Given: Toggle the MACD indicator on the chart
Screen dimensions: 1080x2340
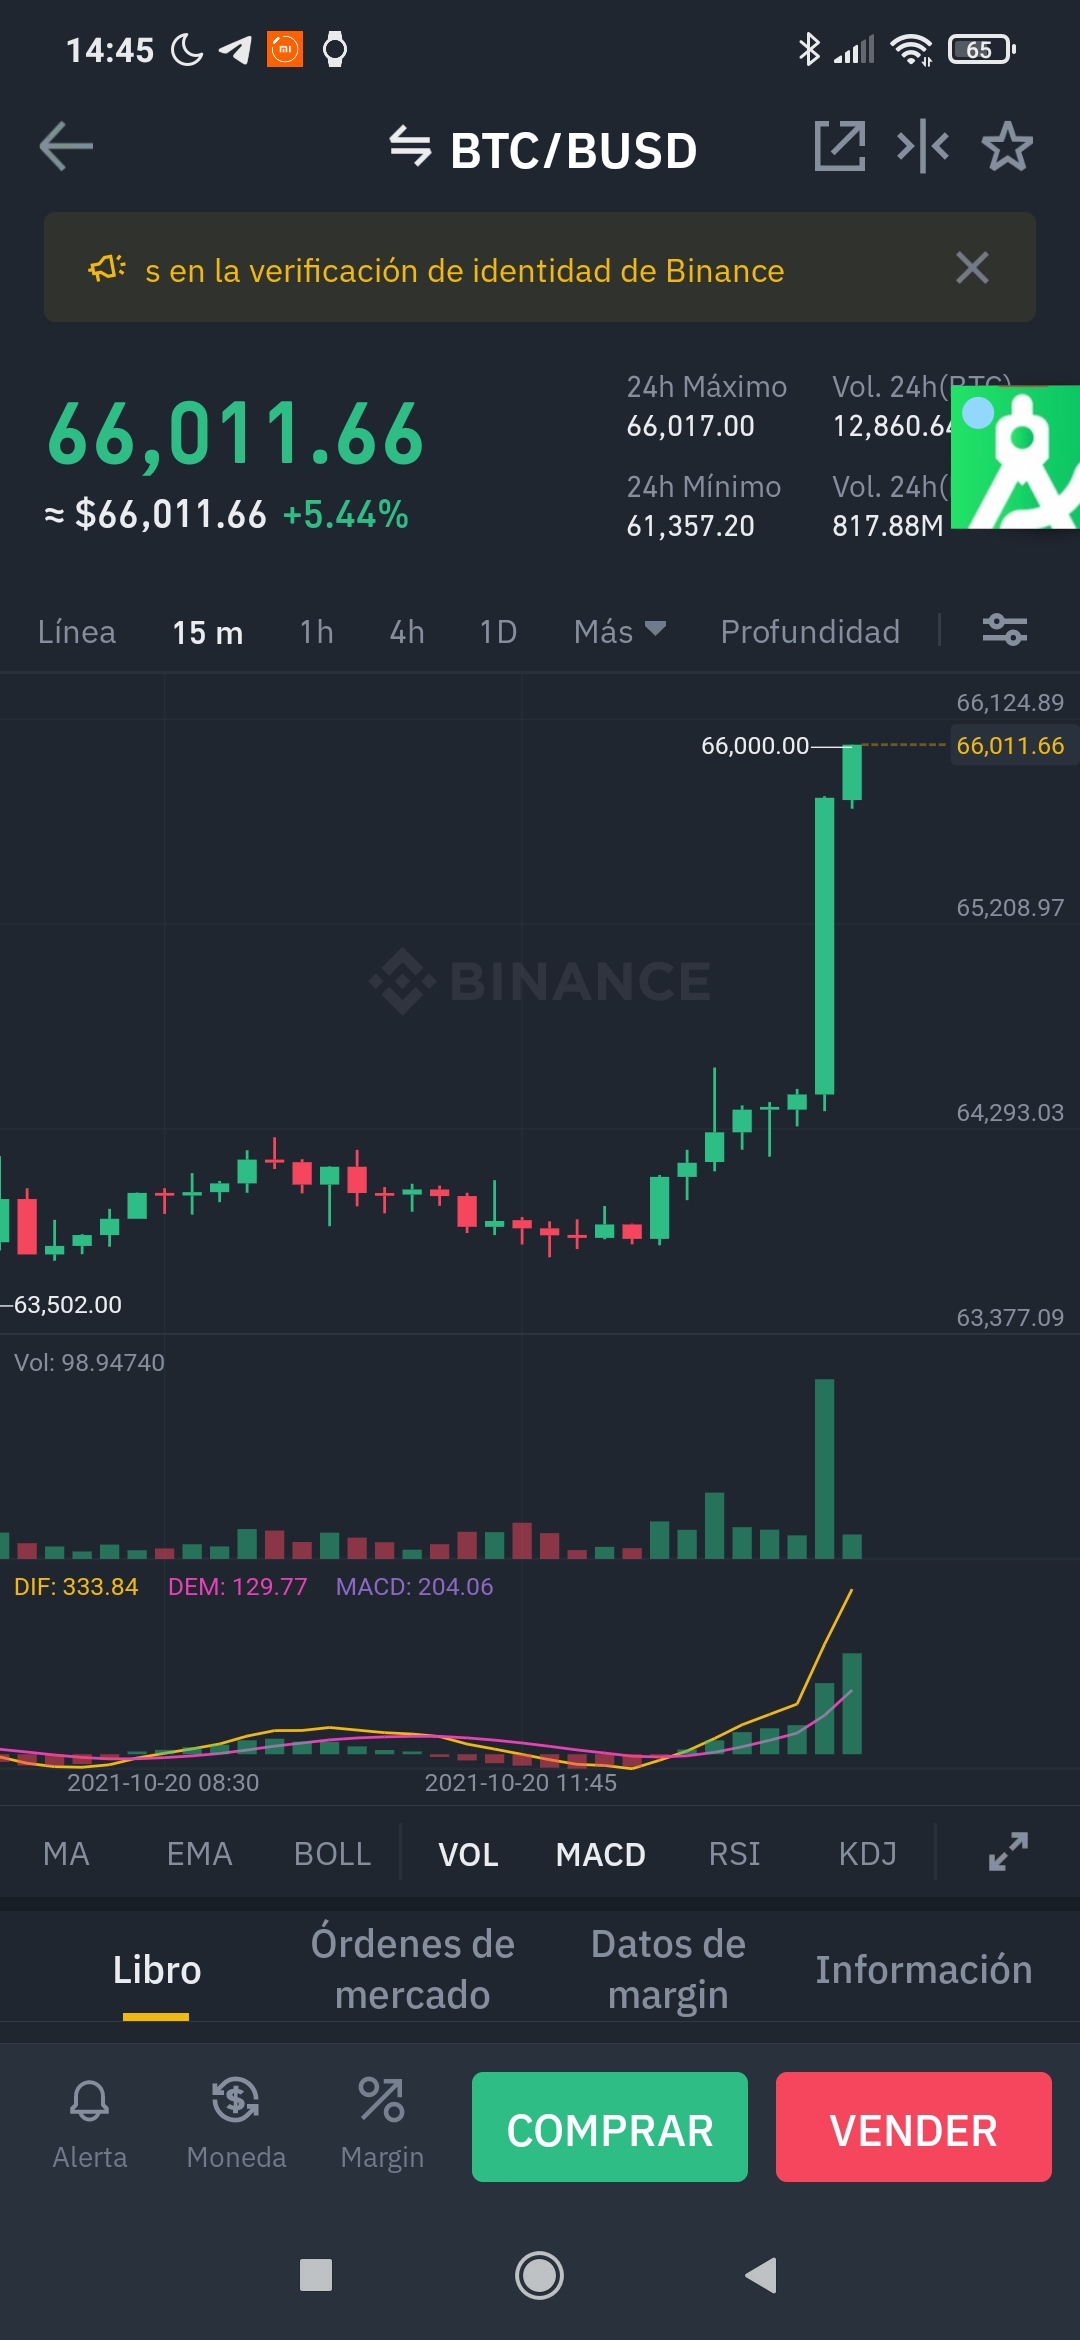Looking at the screenshot, I should tap(600, 1853).
